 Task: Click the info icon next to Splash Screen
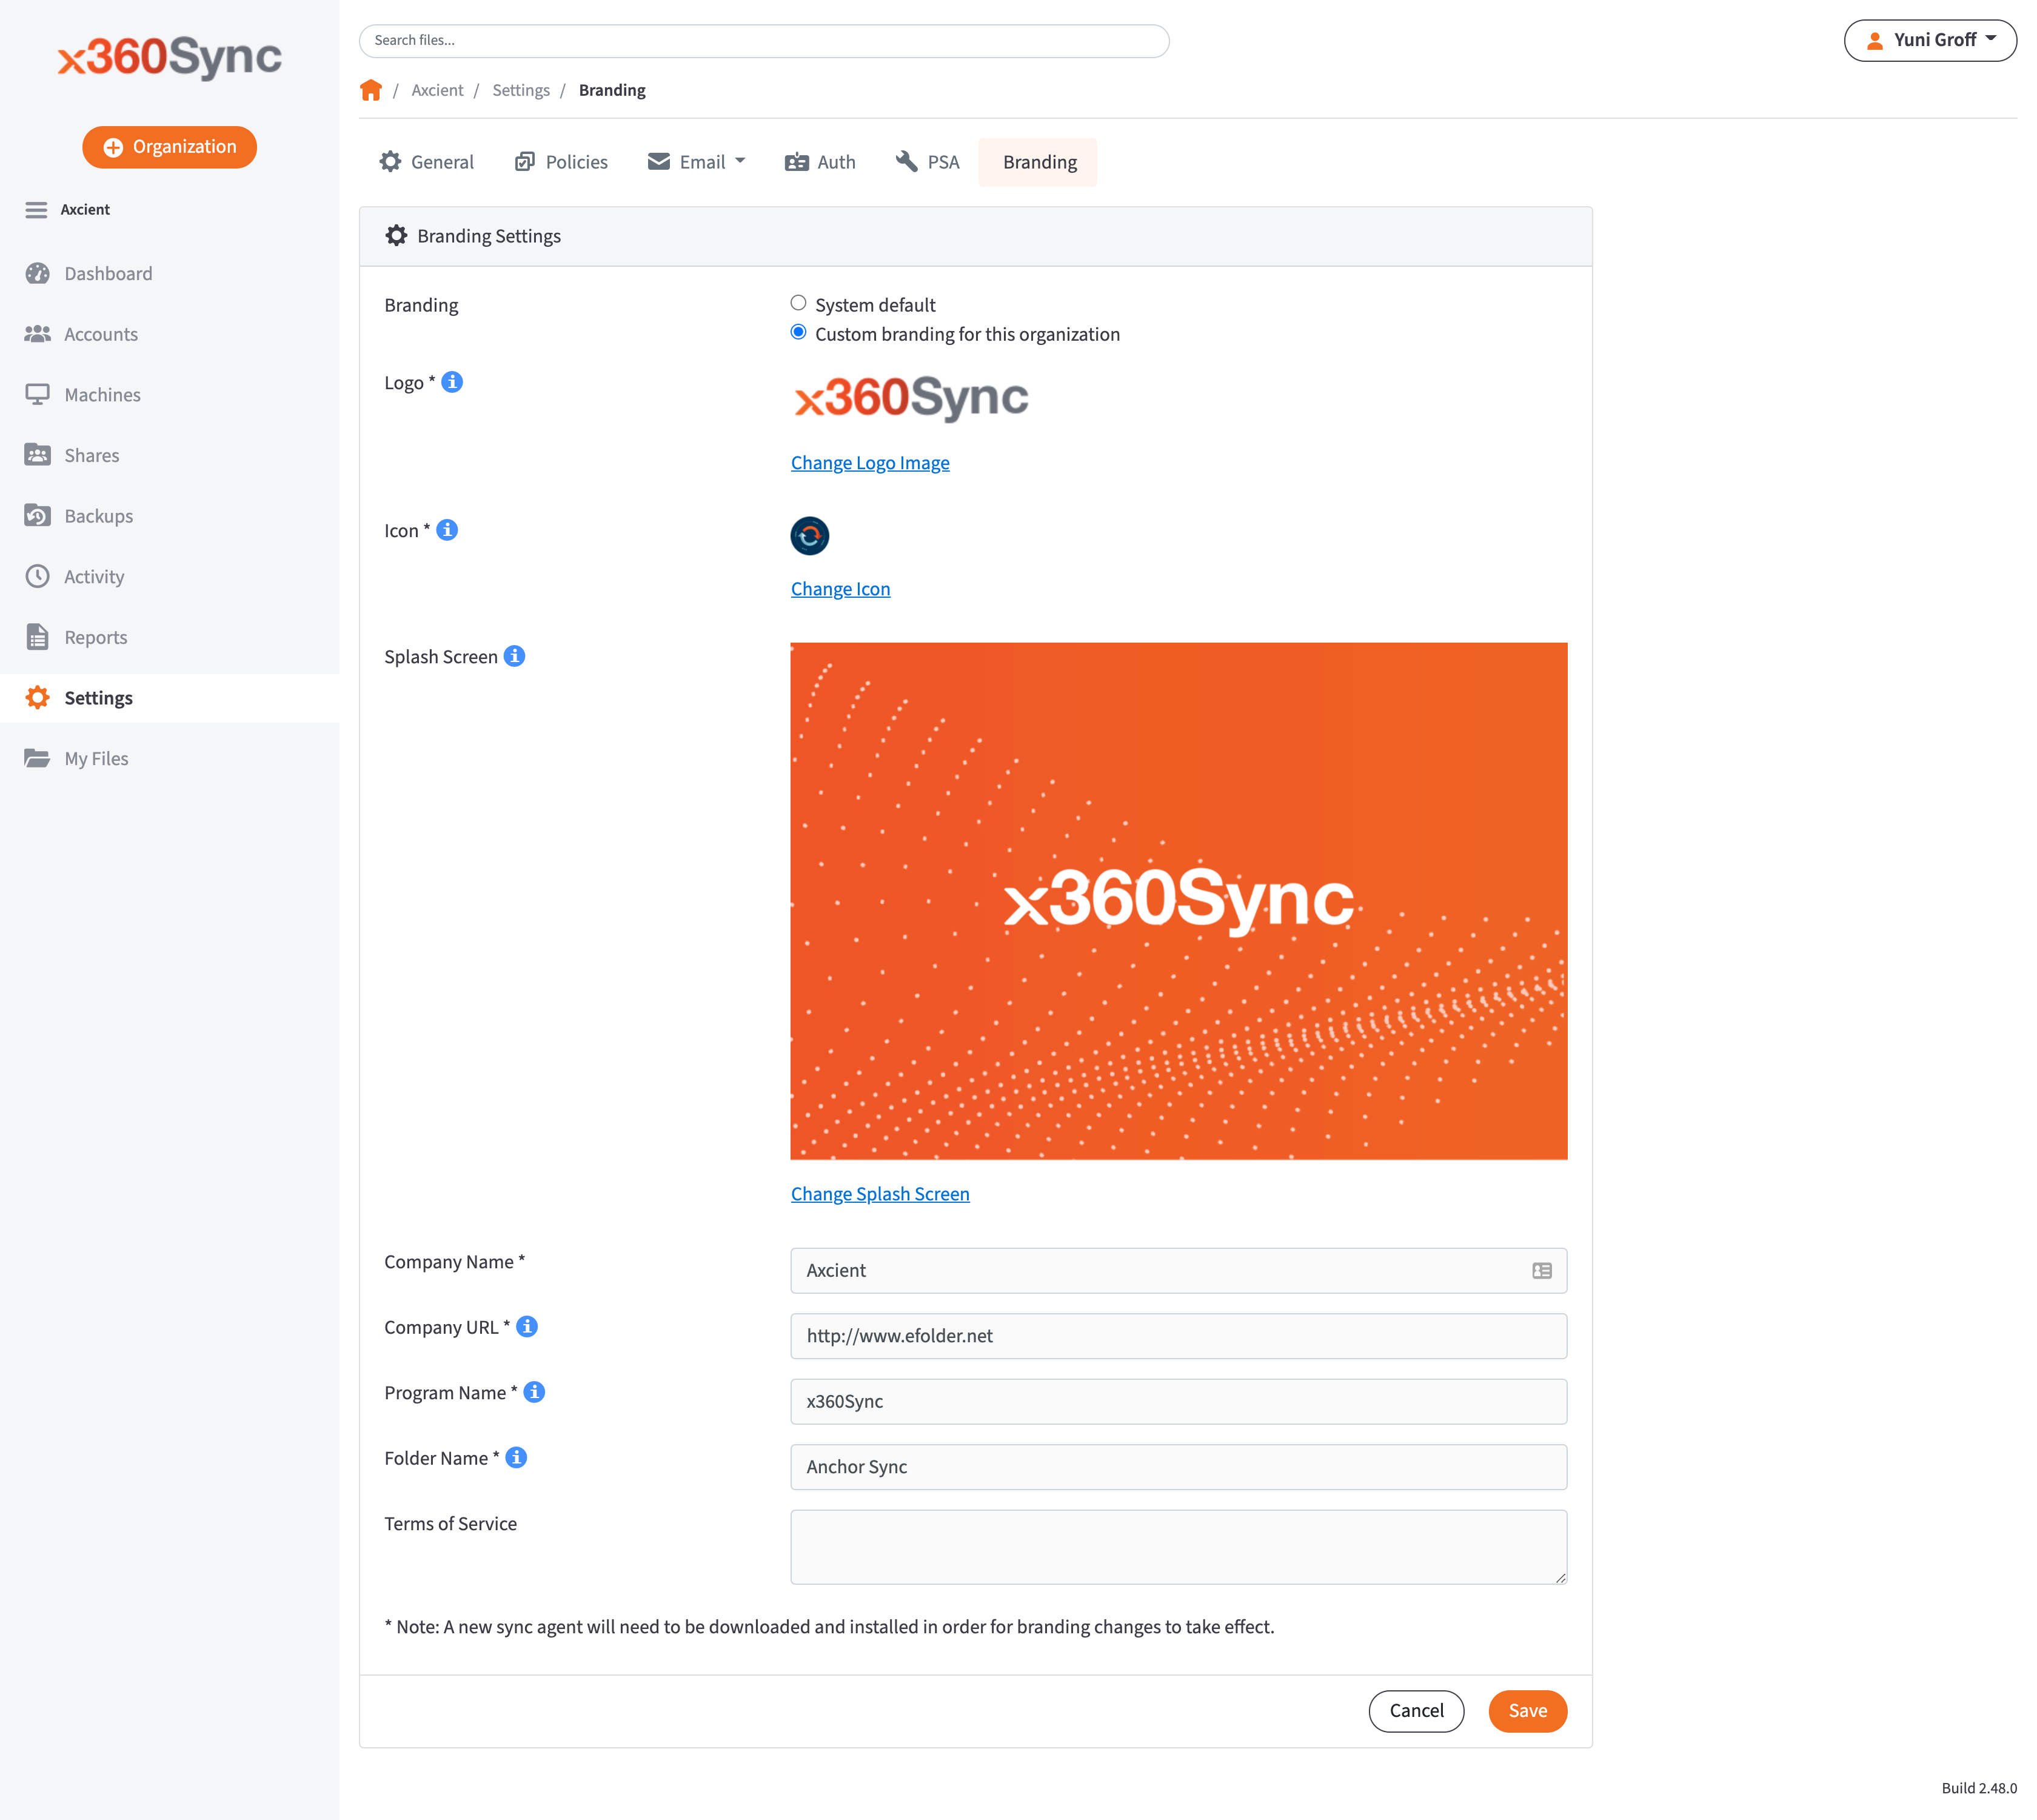514,656
